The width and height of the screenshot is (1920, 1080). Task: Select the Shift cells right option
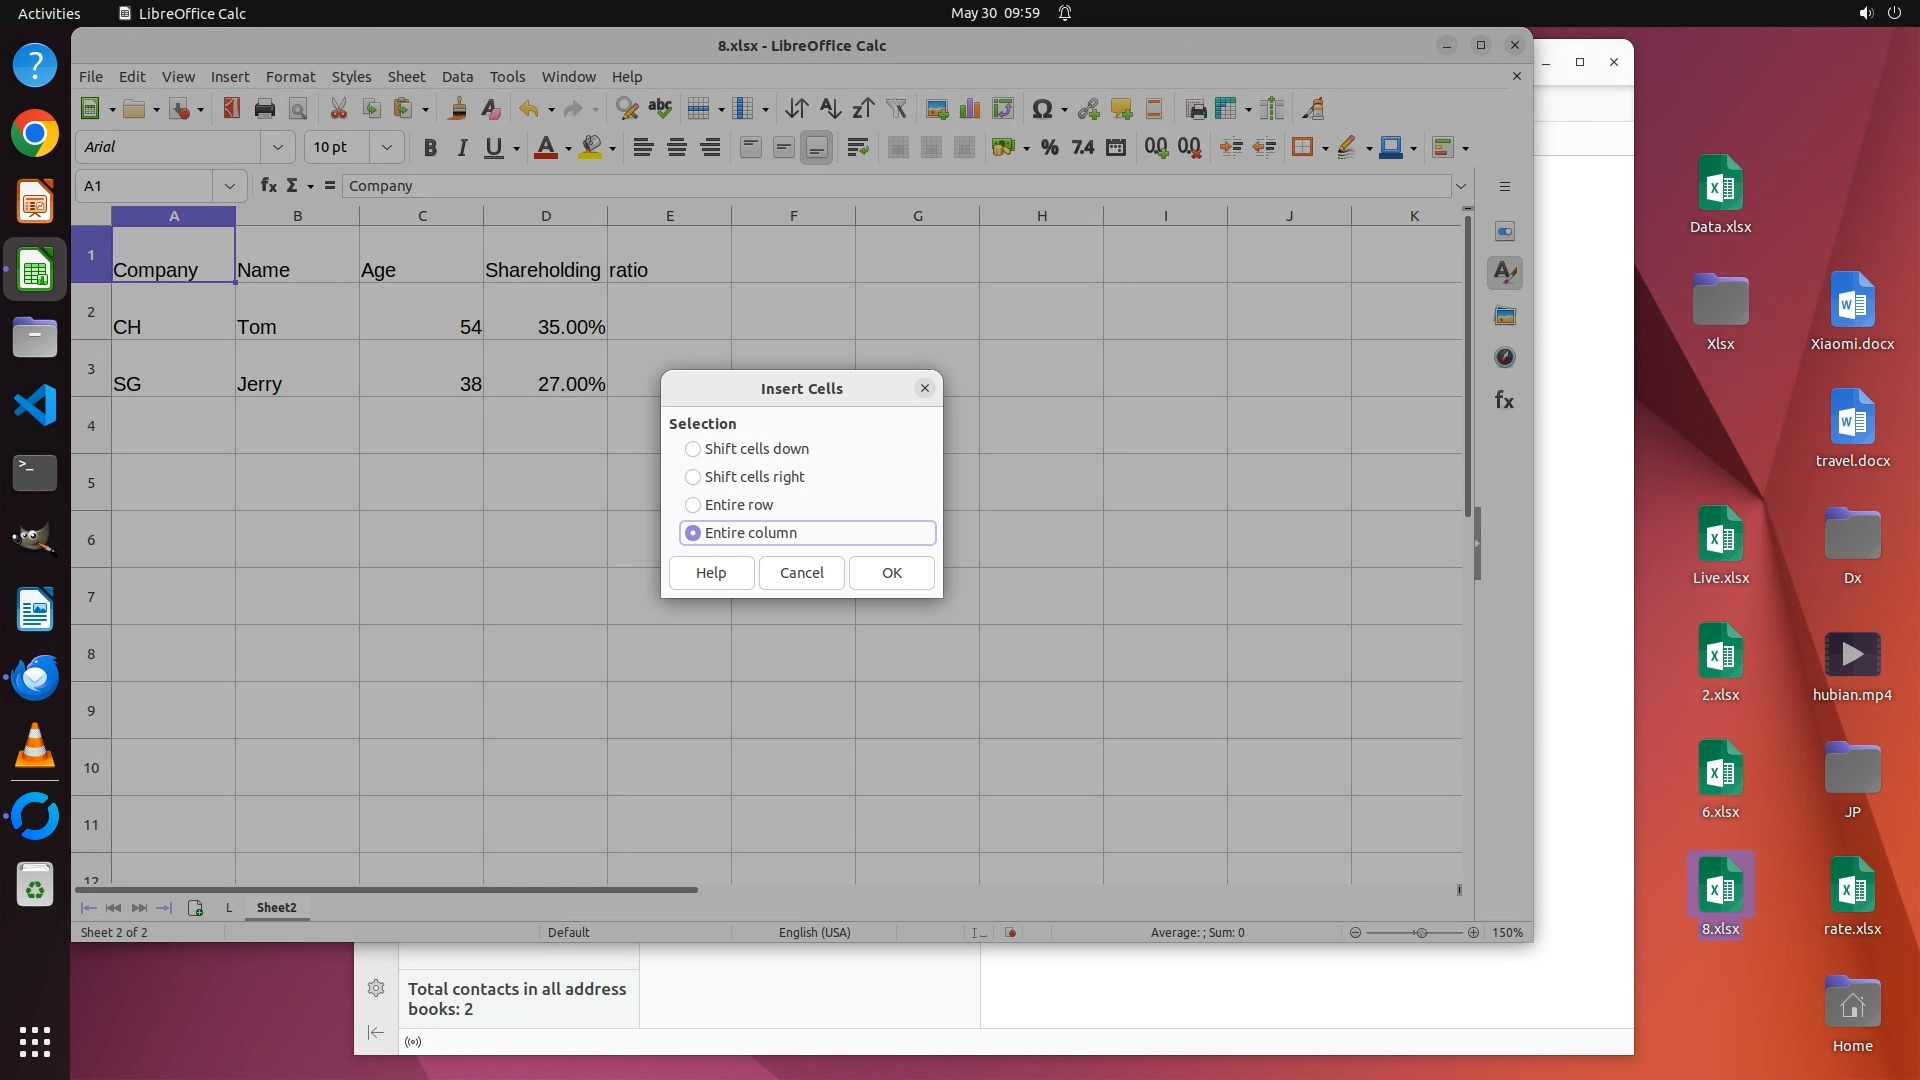[693, 477]
